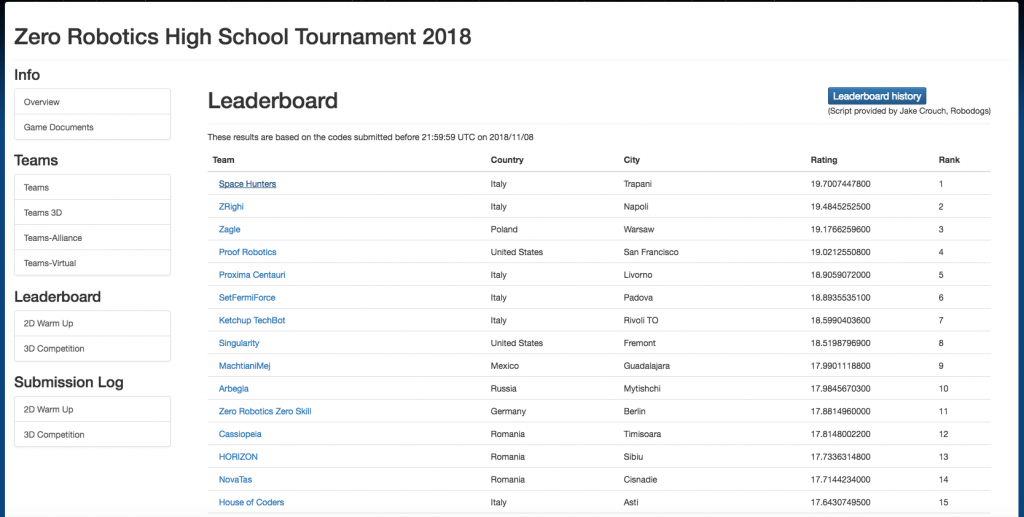
Task: Click the Rating column header
Action: (823, 160)
